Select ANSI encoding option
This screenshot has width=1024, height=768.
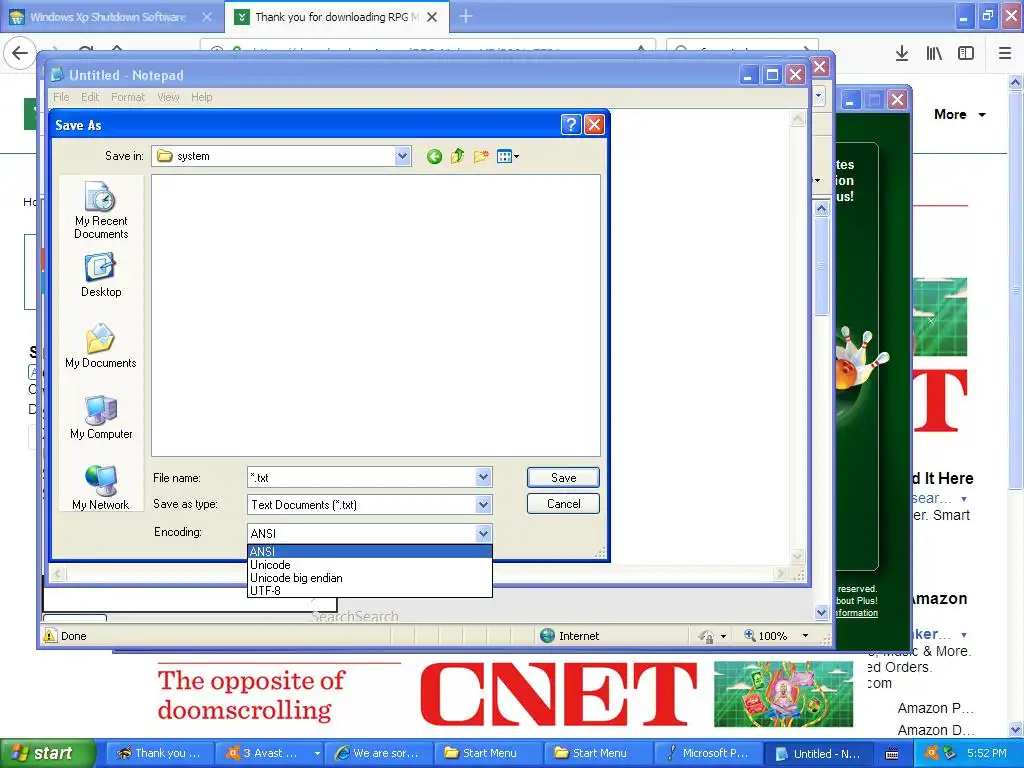[x=370, y=551]
